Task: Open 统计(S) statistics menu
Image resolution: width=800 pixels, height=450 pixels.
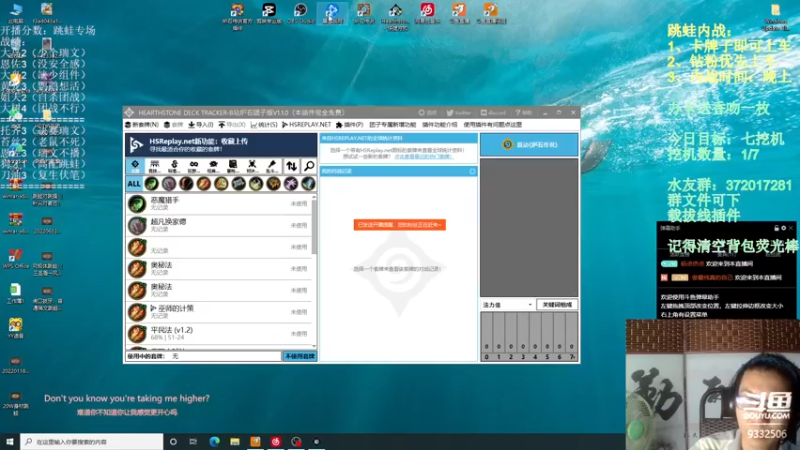Action: [264, 124]
